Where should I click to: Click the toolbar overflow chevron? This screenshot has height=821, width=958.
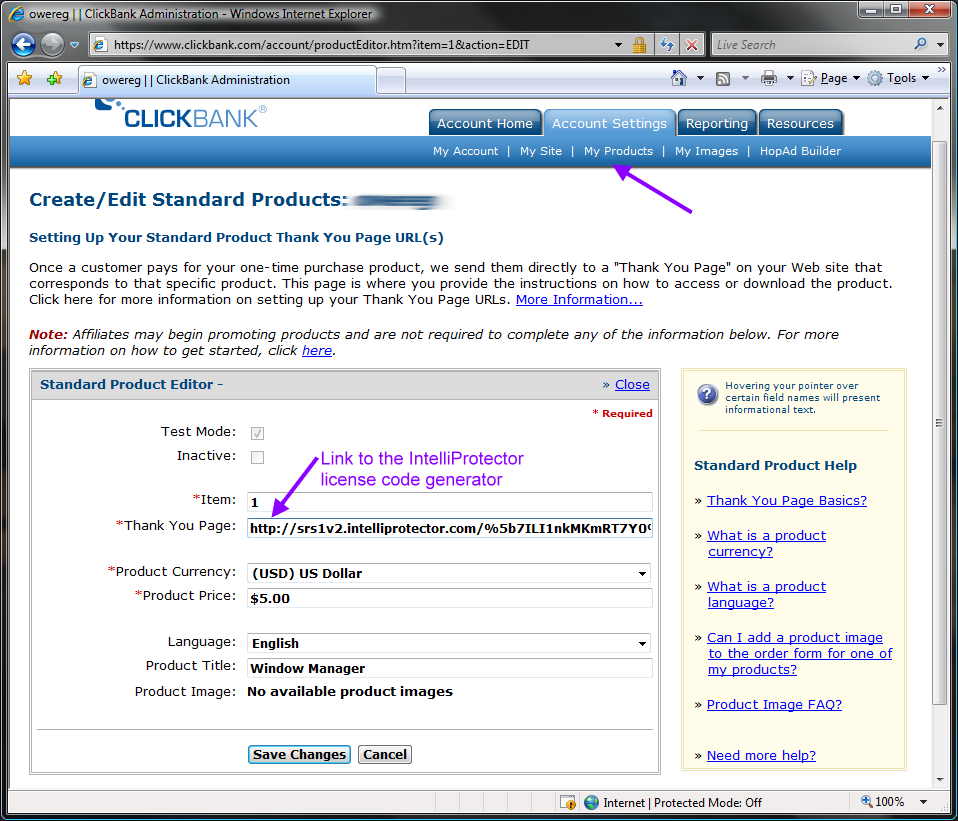(x=942, y=70)
